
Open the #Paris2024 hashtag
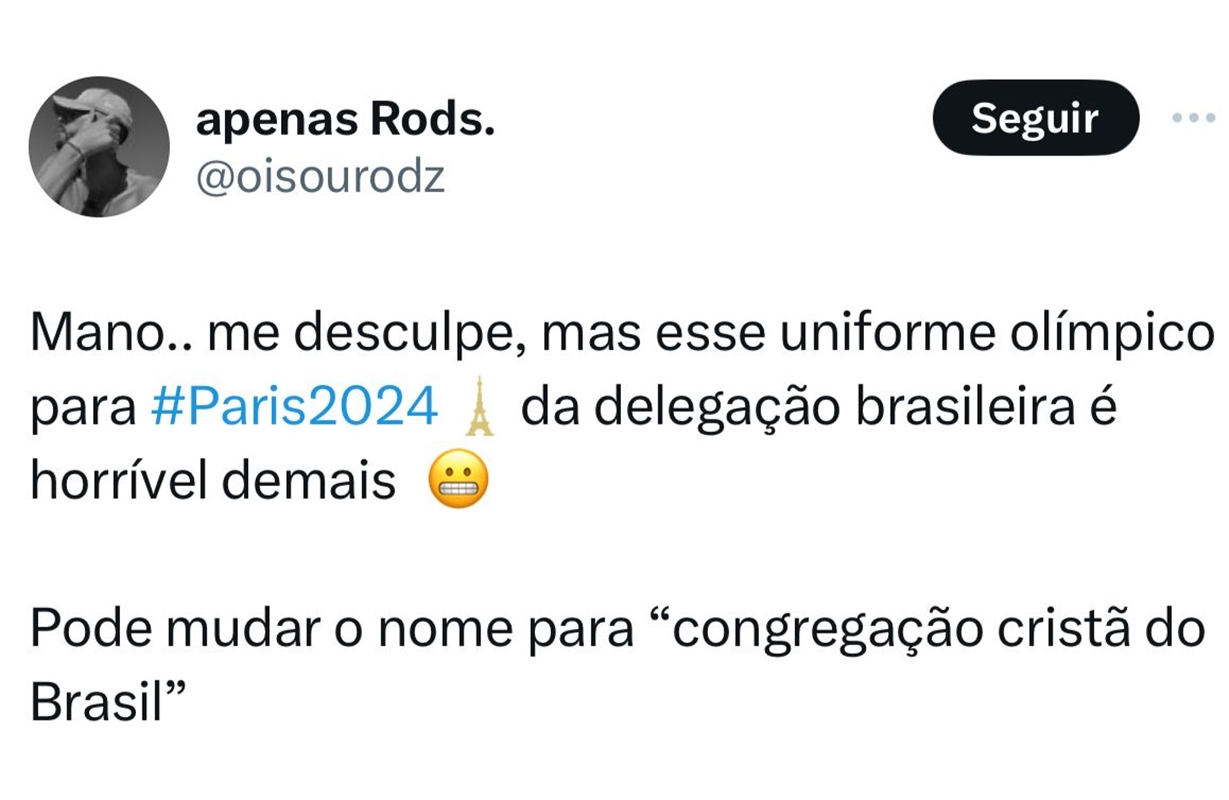click(x=295, y=408)
